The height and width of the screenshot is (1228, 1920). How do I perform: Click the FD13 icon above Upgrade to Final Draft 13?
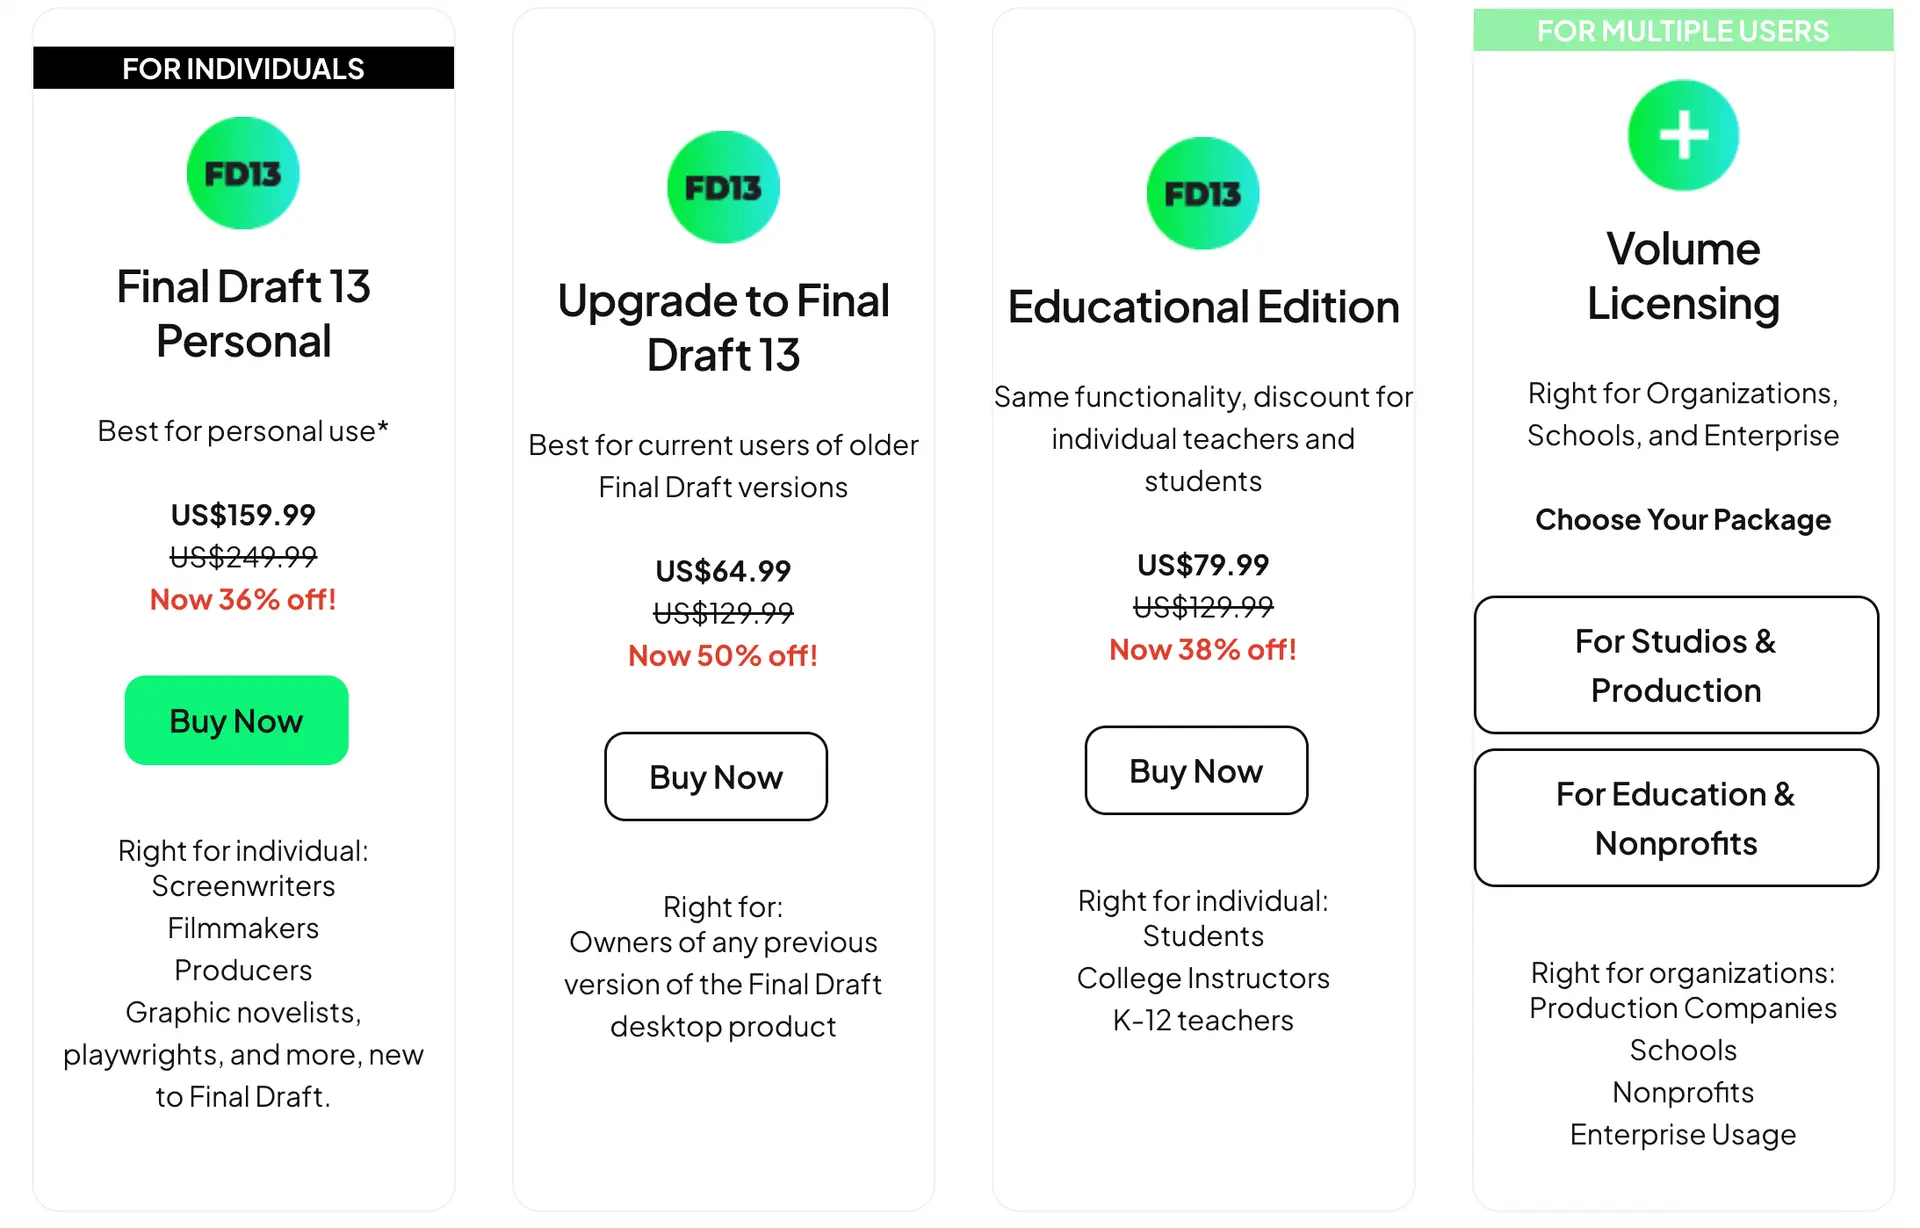(x=723, y=187)
